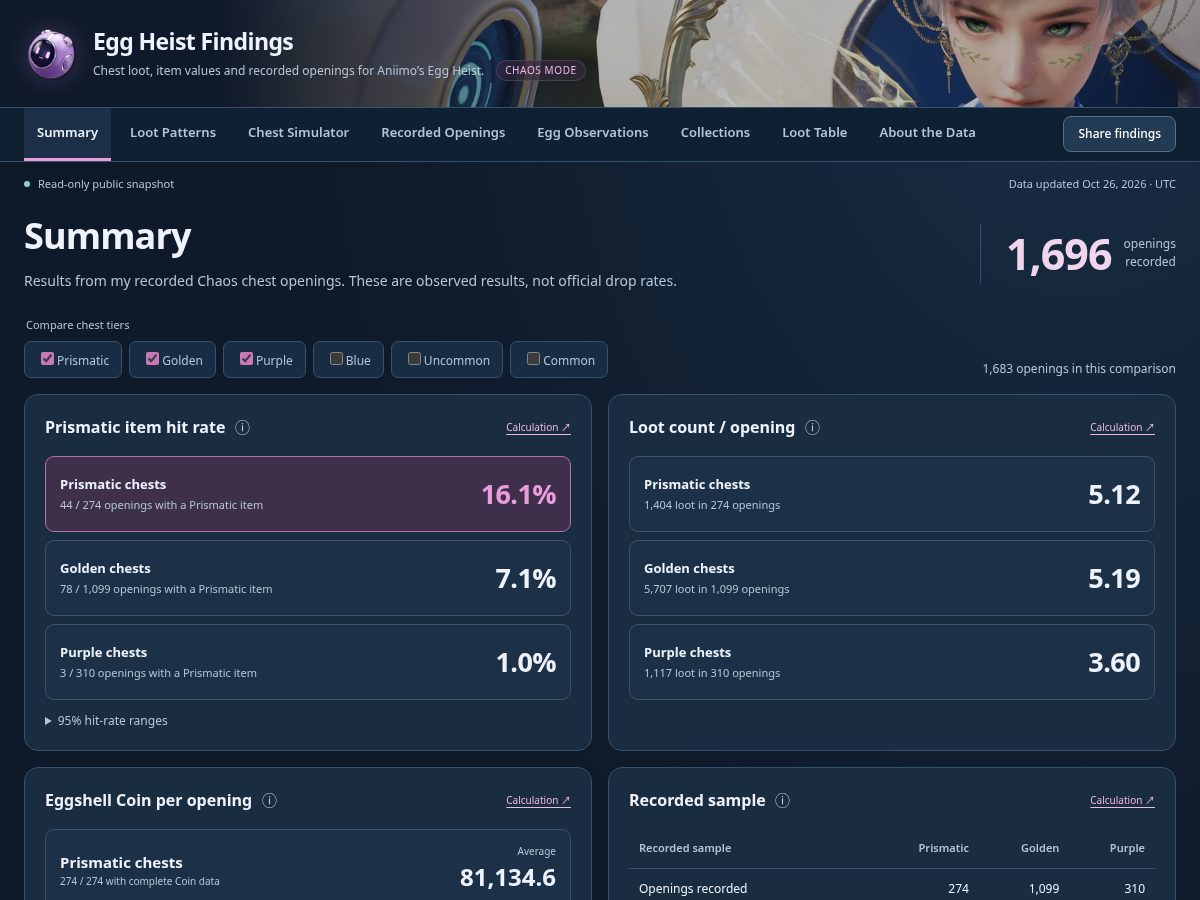Screen dimensions: 1200x900
Task: Click the Purple column header in Recorded sample
Action: point(1127,848)
